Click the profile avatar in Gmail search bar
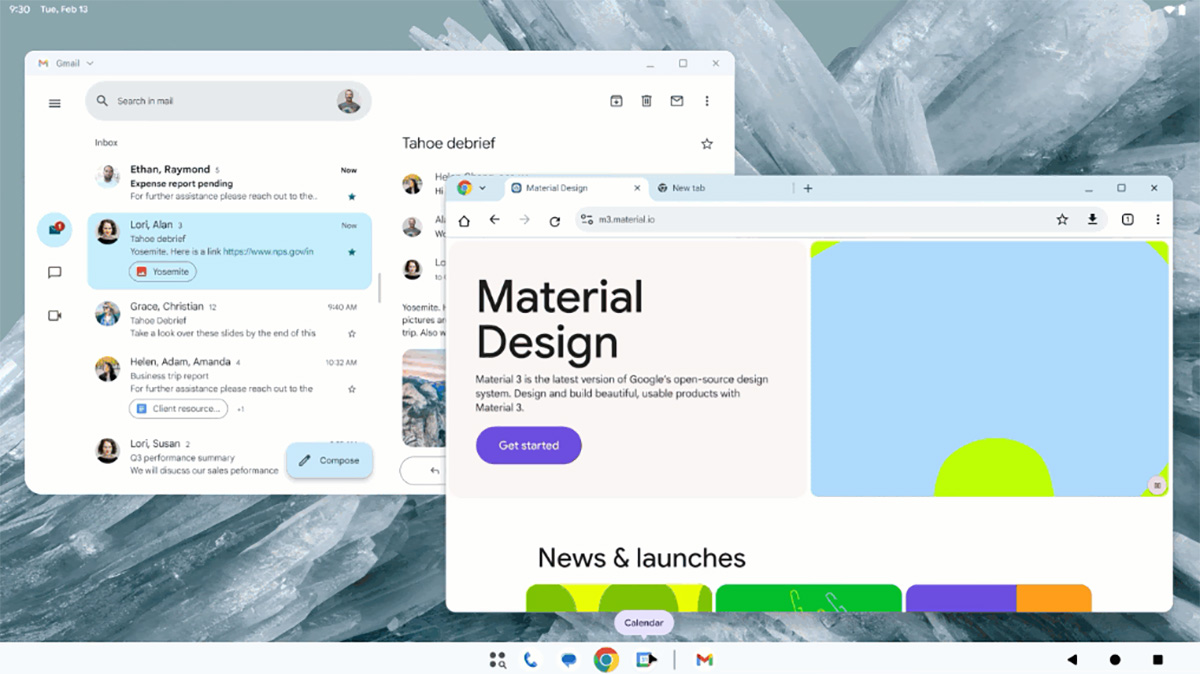Image resolution: width=1200 pixels, height=674 pixels. [x=349, y=101]
